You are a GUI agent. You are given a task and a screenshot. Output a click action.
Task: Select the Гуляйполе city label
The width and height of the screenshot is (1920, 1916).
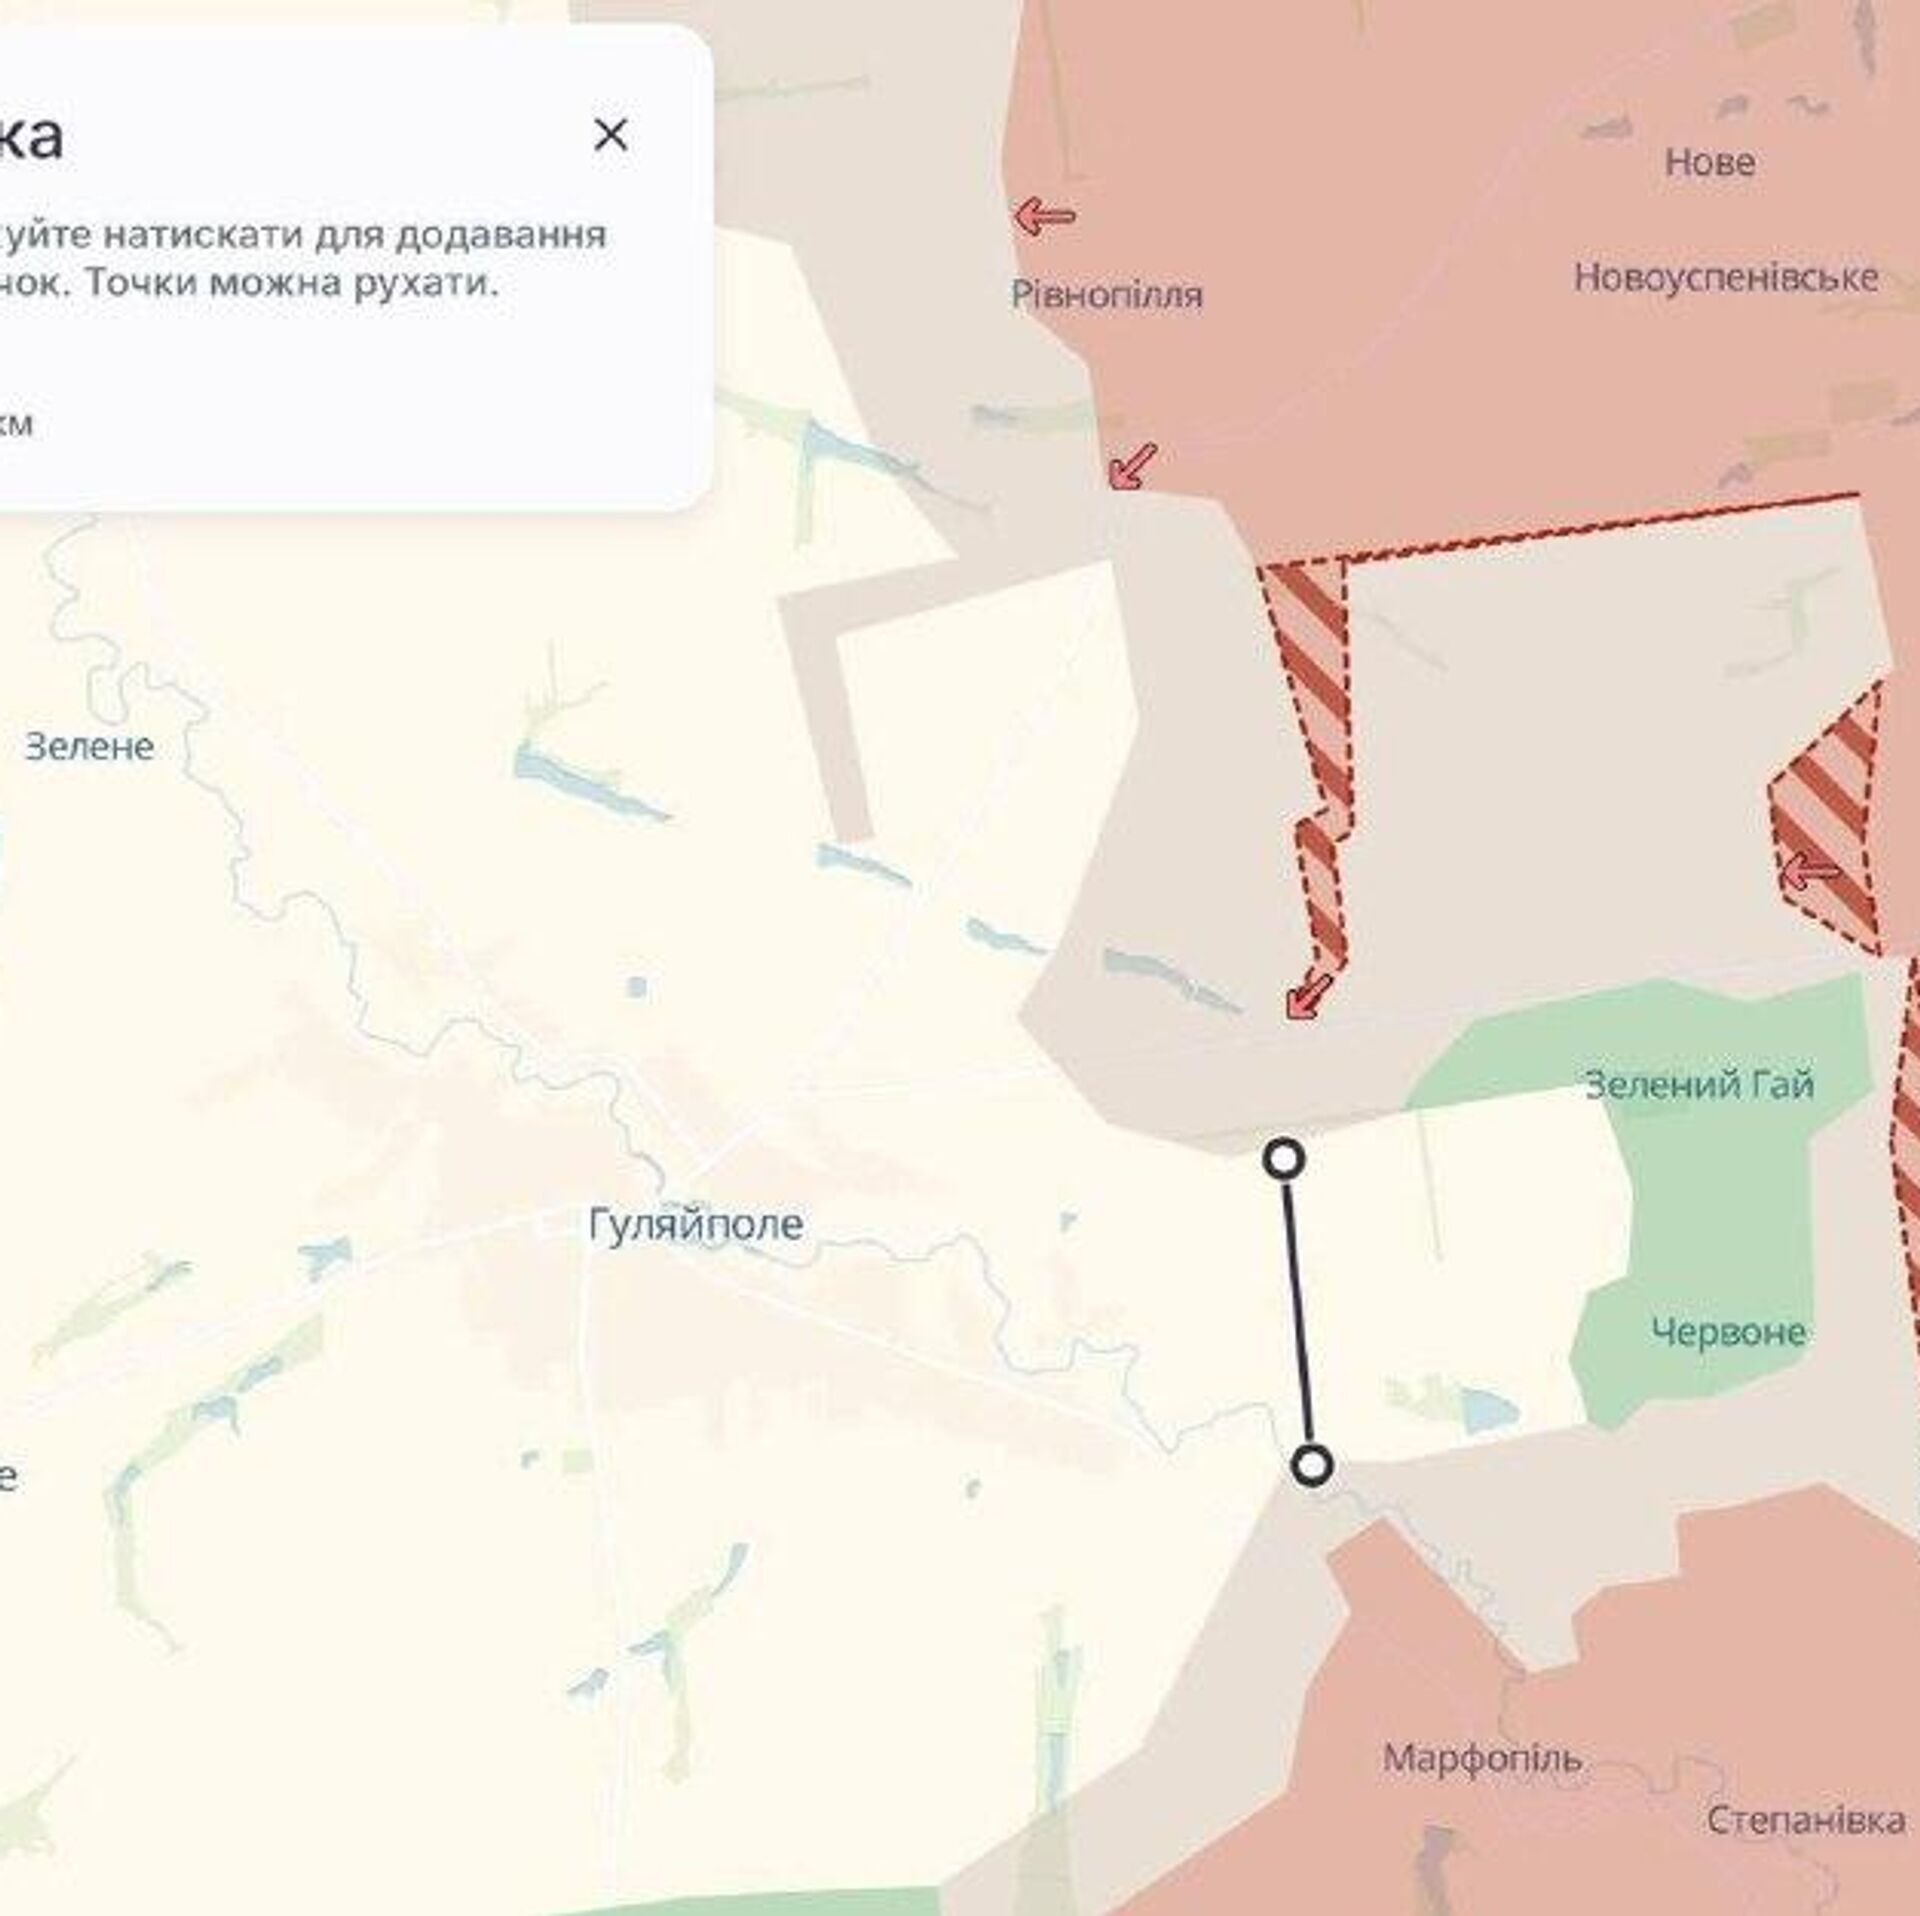click(x=696, y=1225)
